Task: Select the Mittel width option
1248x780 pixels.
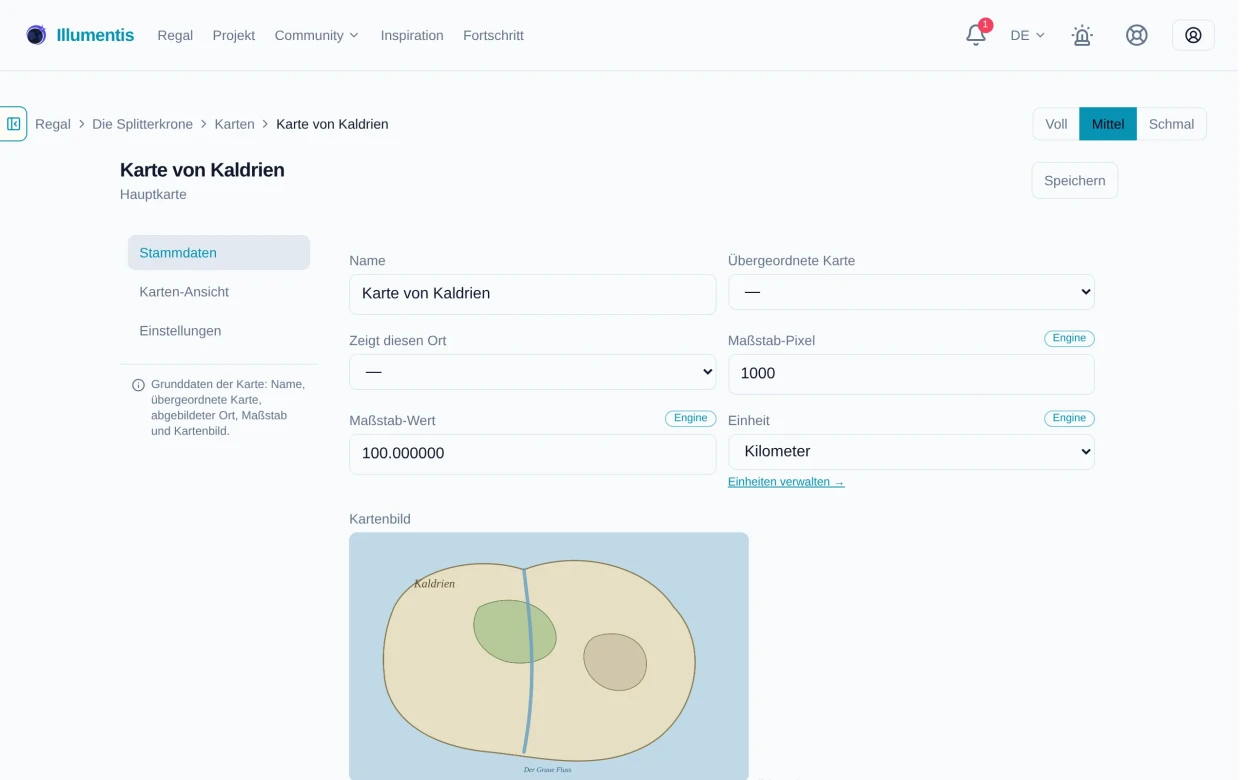Action: coord(1108,124)
